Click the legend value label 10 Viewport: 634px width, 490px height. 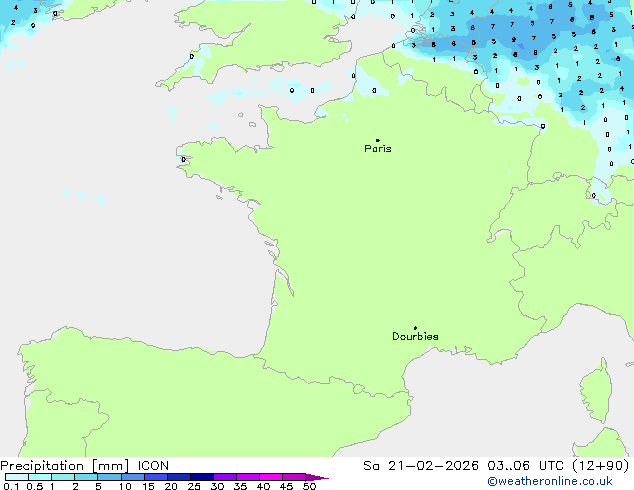[x=125, y=486]
